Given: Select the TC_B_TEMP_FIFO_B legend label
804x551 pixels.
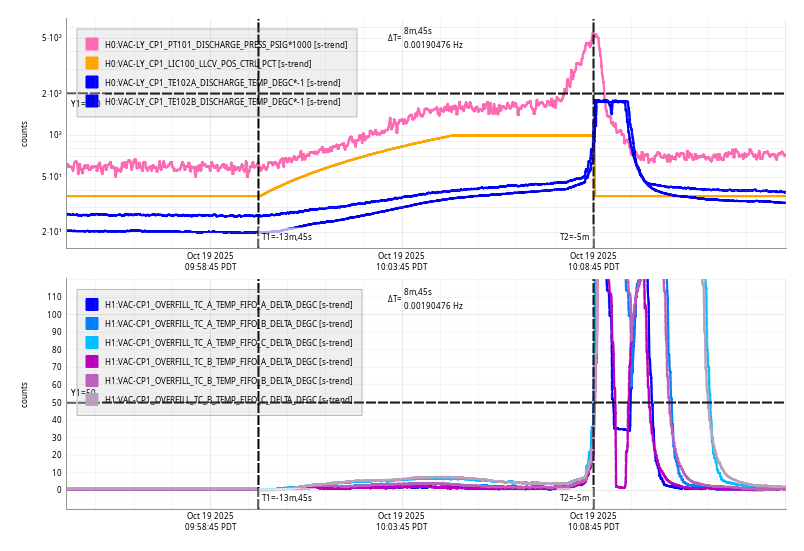Looking at the screenshot, I should pyautogui.click(x=228, y=380).
